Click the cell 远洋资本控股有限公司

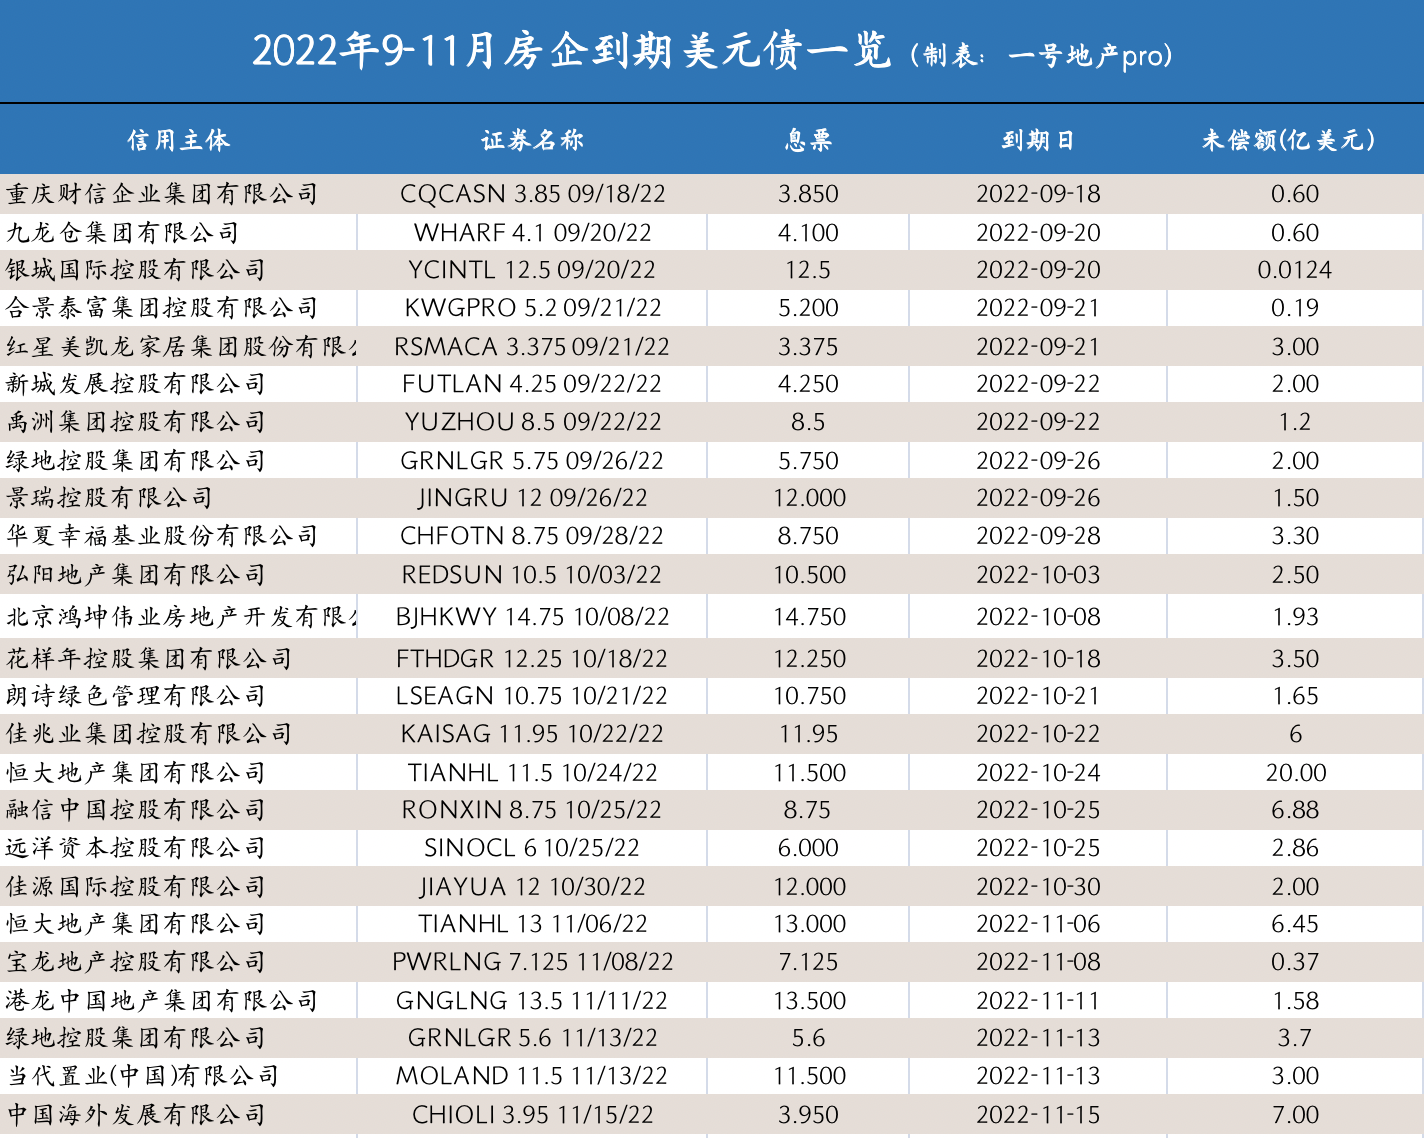coord(136,848)
